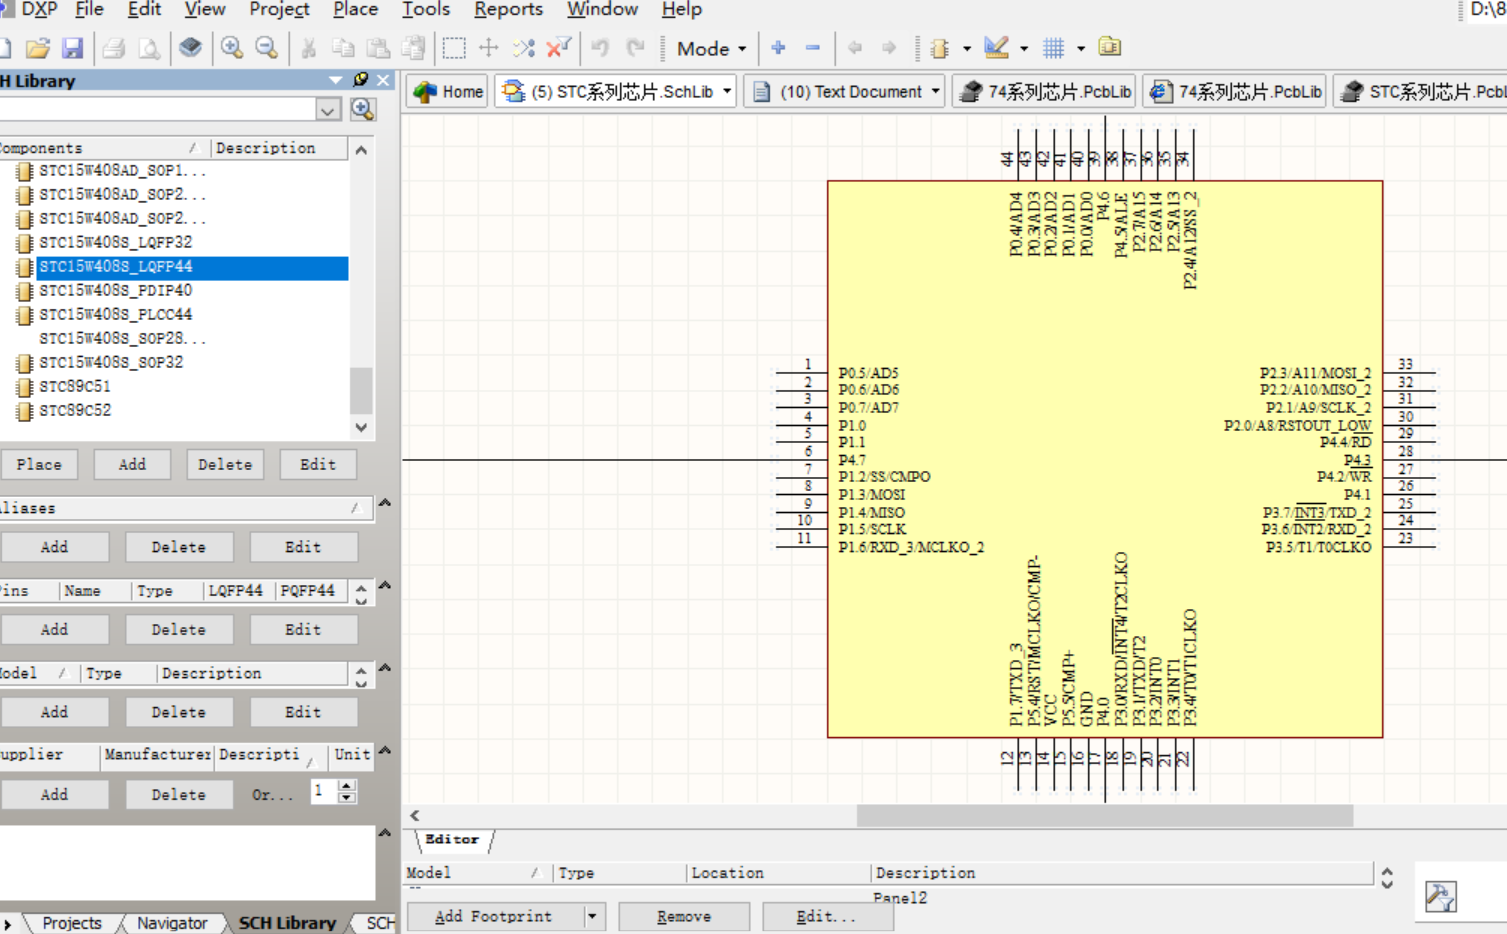1507x934 pixels.
Task: Click the Paste clipboard icon
Action: click(378, 48)
